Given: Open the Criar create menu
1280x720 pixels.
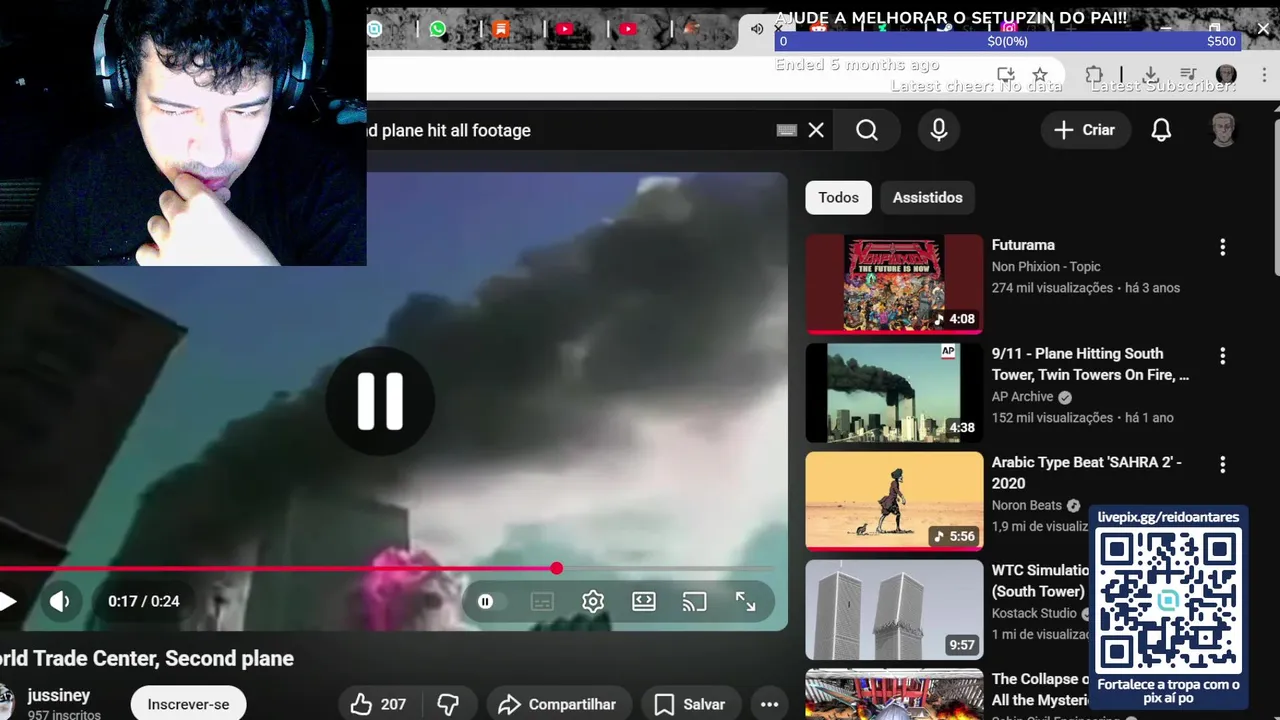Looking at the screenshot, I should (x=1085, y=130).
